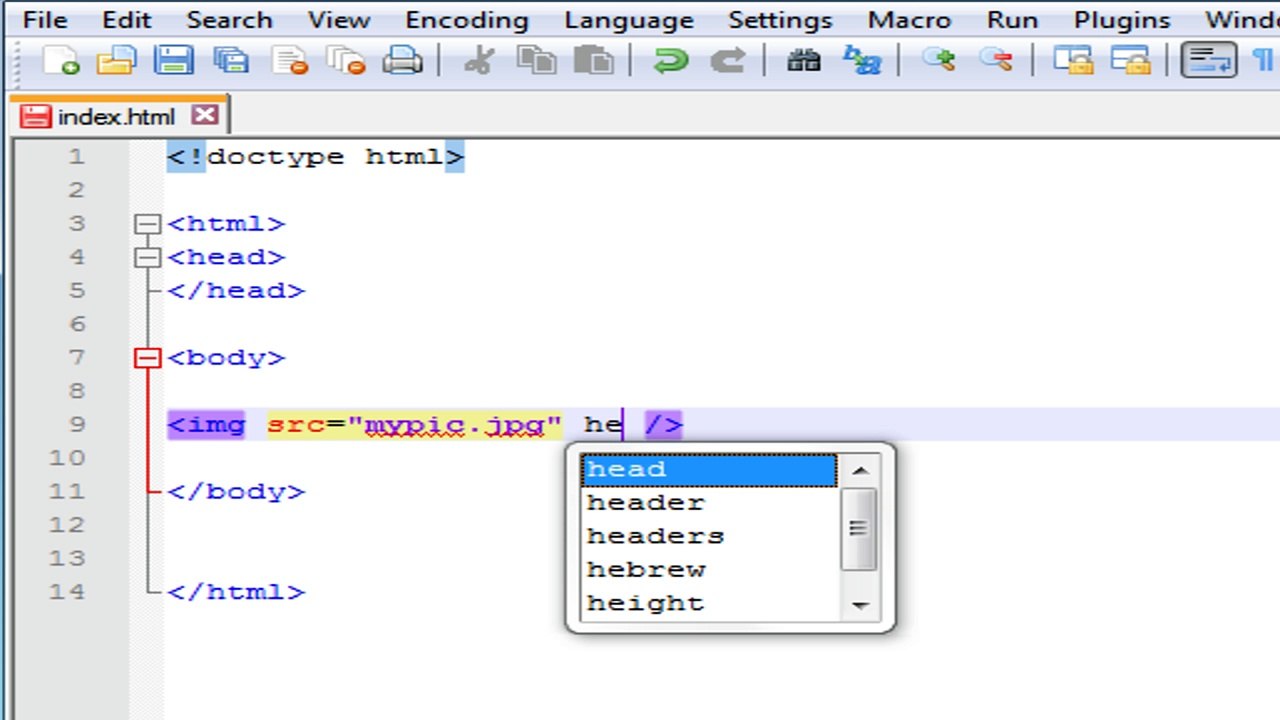Click the opening '<html>' tag on line 3
Image resolution: width=1280 pixels, height=720 pixels.
pyautogui.click(x=226, y=224)
